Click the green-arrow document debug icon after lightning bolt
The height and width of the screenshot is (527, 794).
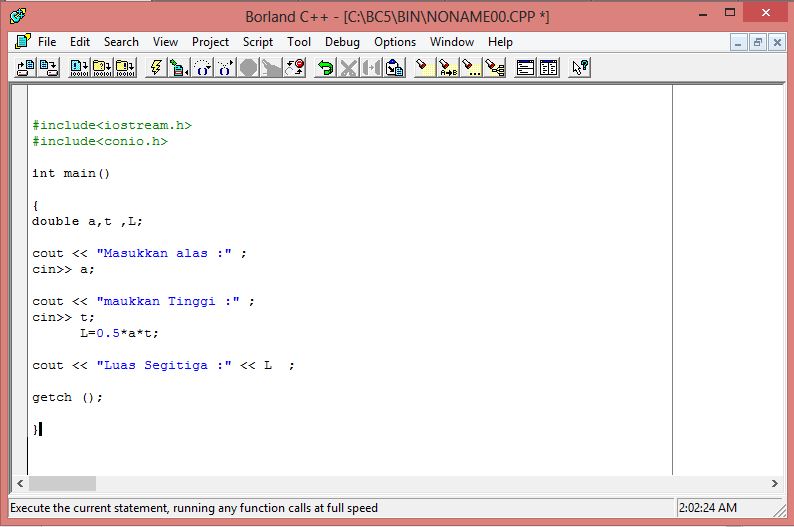point(179,67)
